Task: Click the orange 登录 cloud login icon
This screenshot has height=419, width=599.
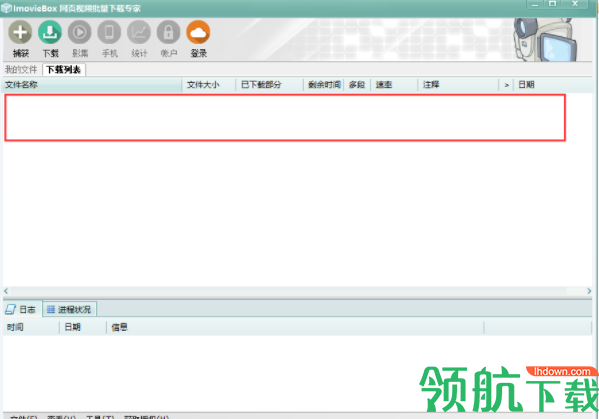Action: (x=198, y=32)
